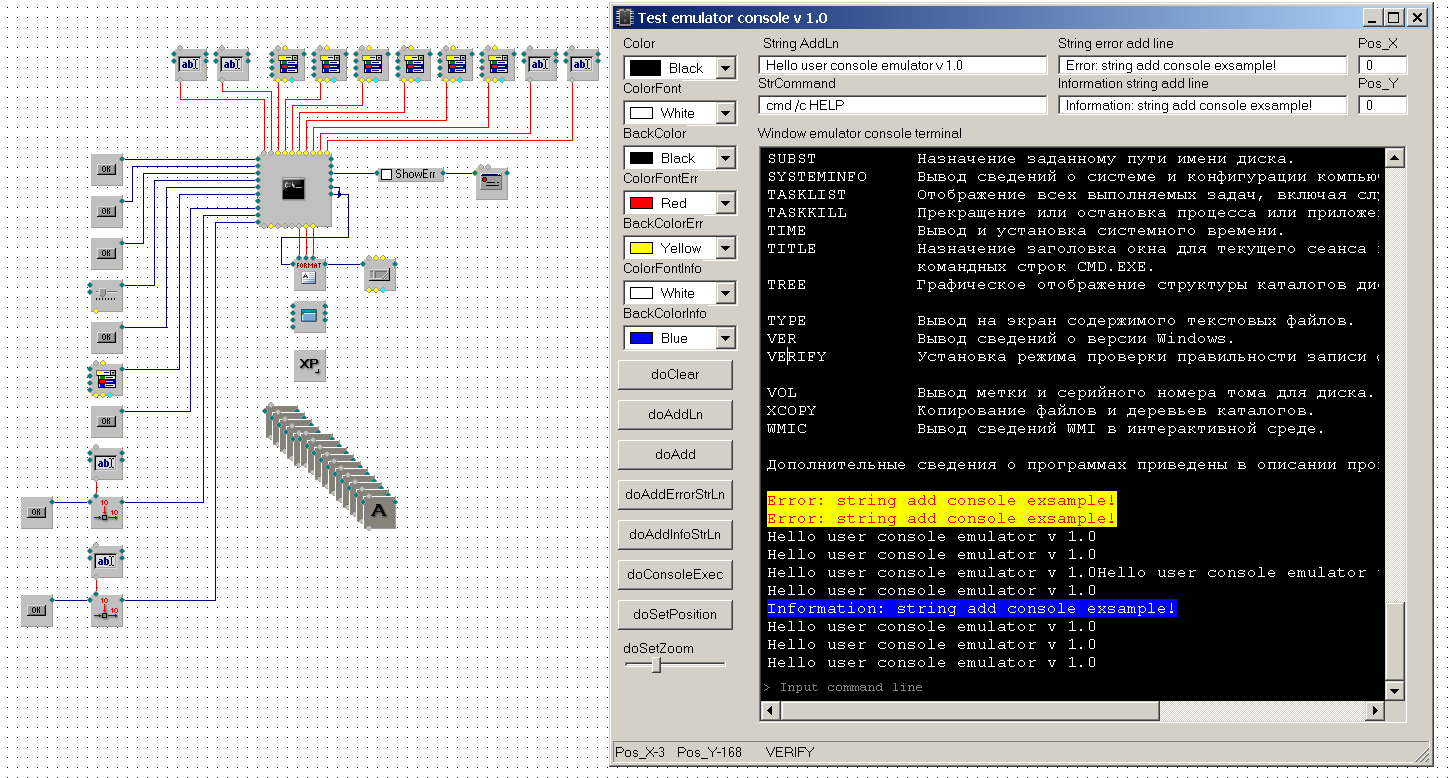Run the doAddInfoStrLn button
Viewport: 1449px width, 778px height.
675,534
